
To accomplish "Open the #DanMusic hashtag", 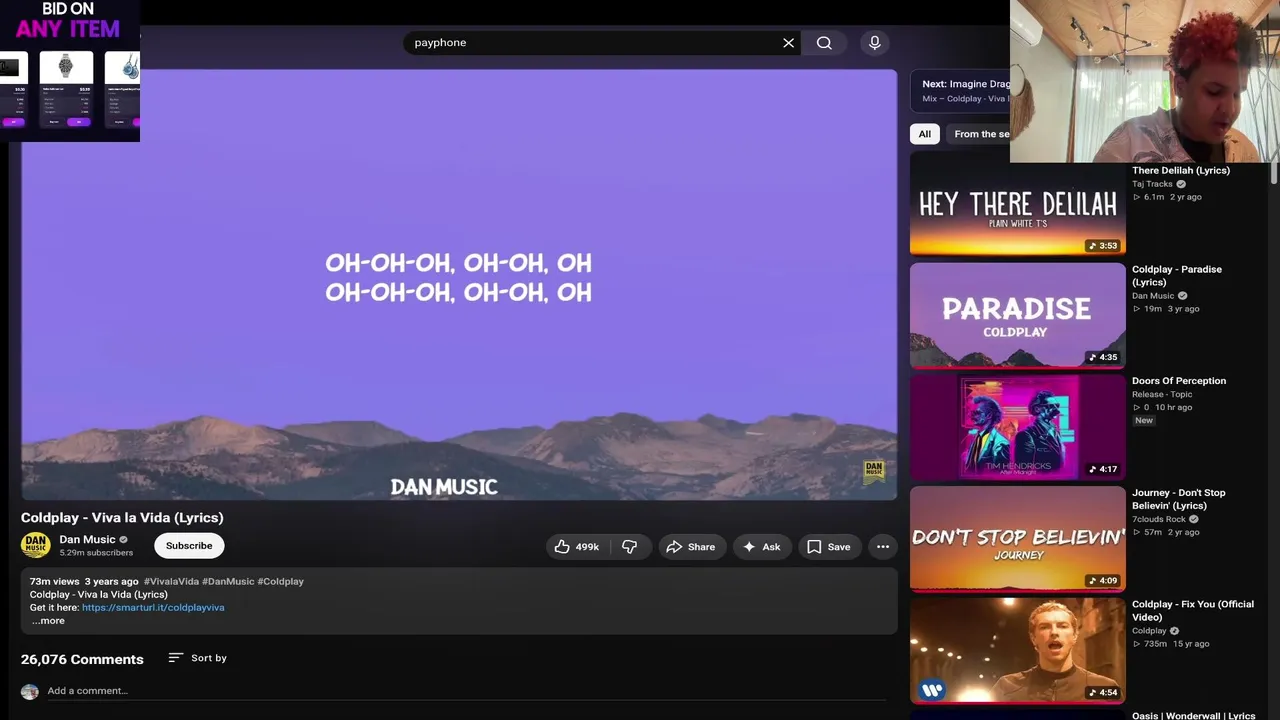I will coord(228,582).
